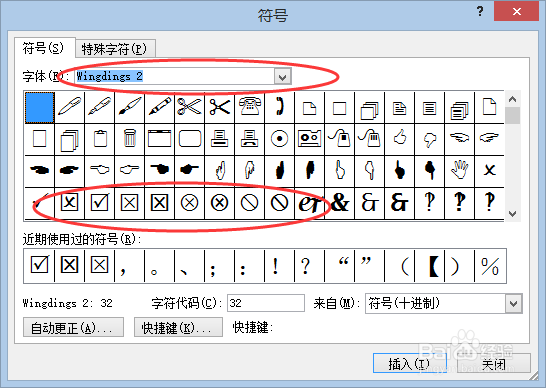
Task: Switch to the 特殊字符(P) tab
Action: (x=115, y=49)
